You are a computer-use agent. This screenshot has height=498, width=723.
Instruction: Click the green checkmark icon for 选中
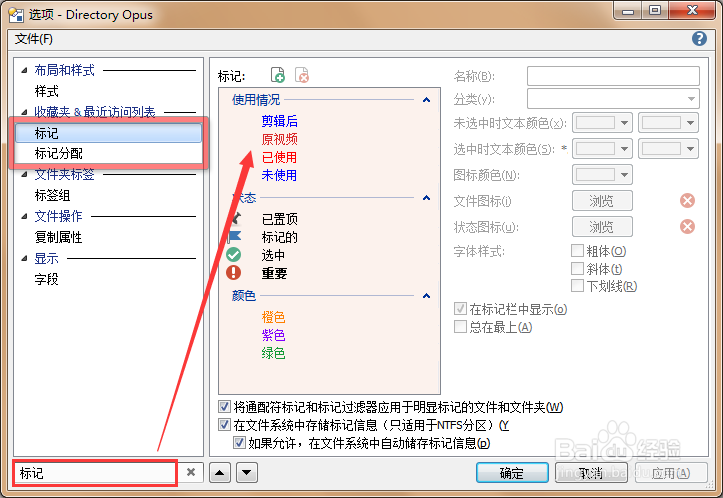(233, 255)
